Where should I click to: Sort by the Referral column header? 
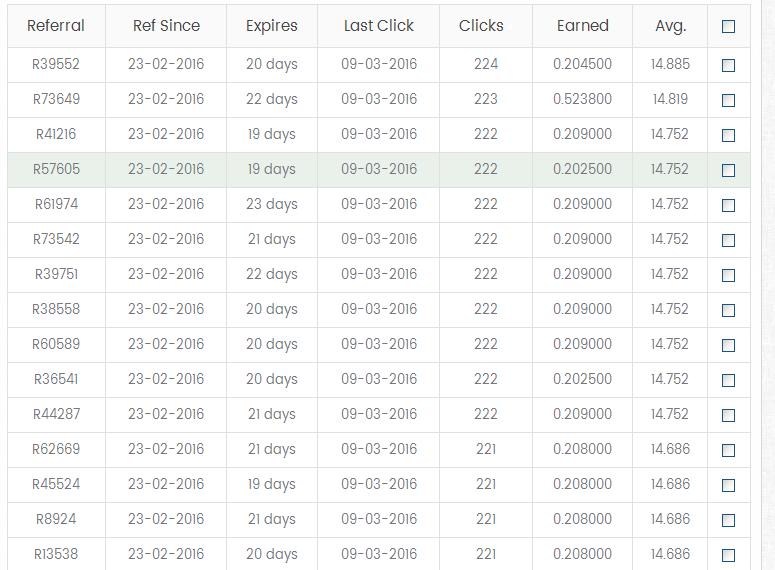[x=56, y=26]
